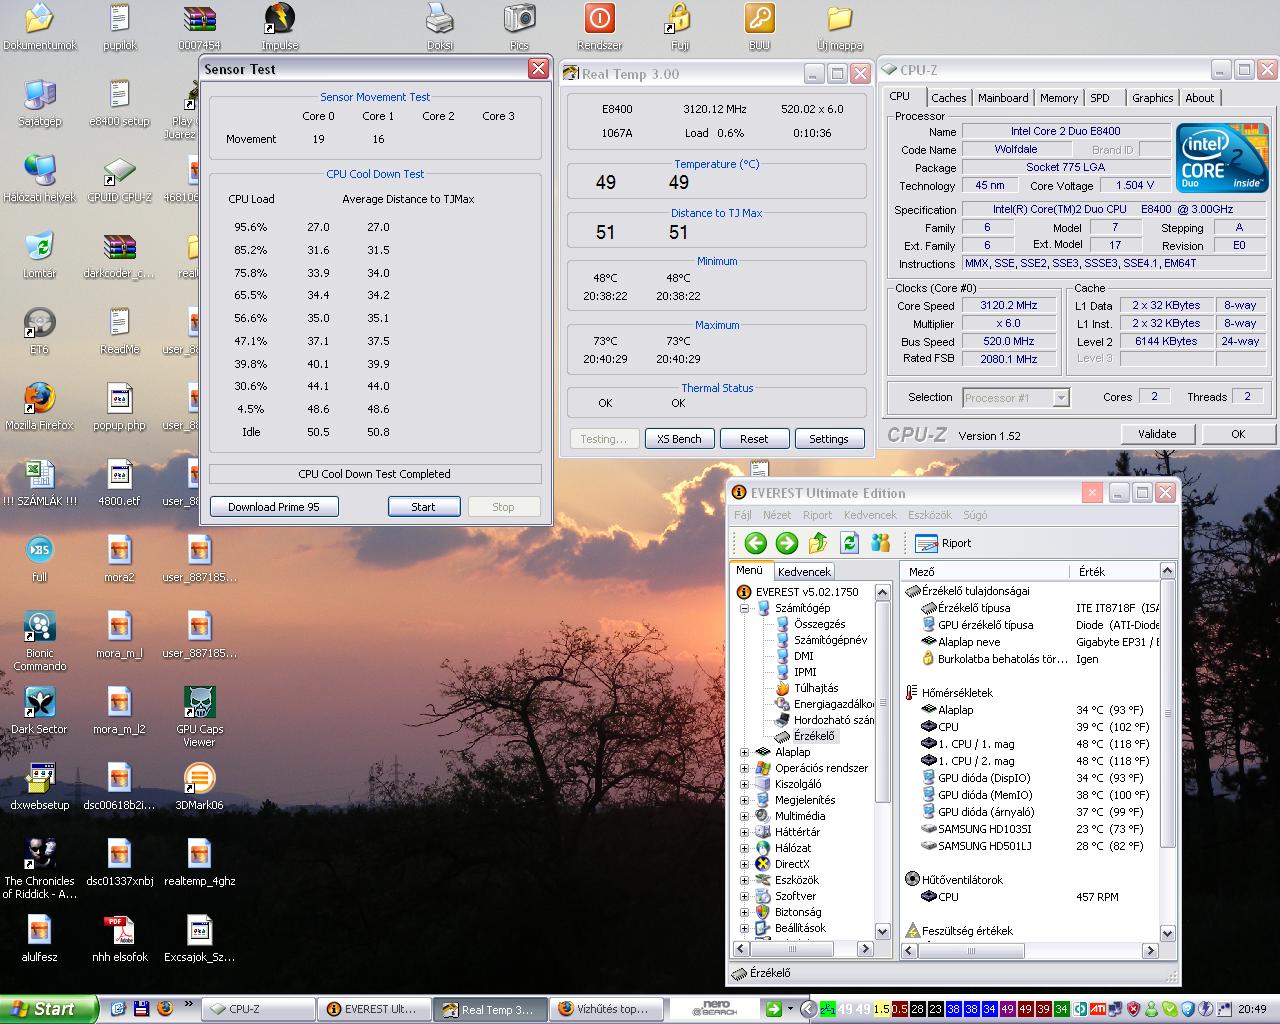
Task: Open the Memory tab in CPU-Z
Action: (1058, 98)
